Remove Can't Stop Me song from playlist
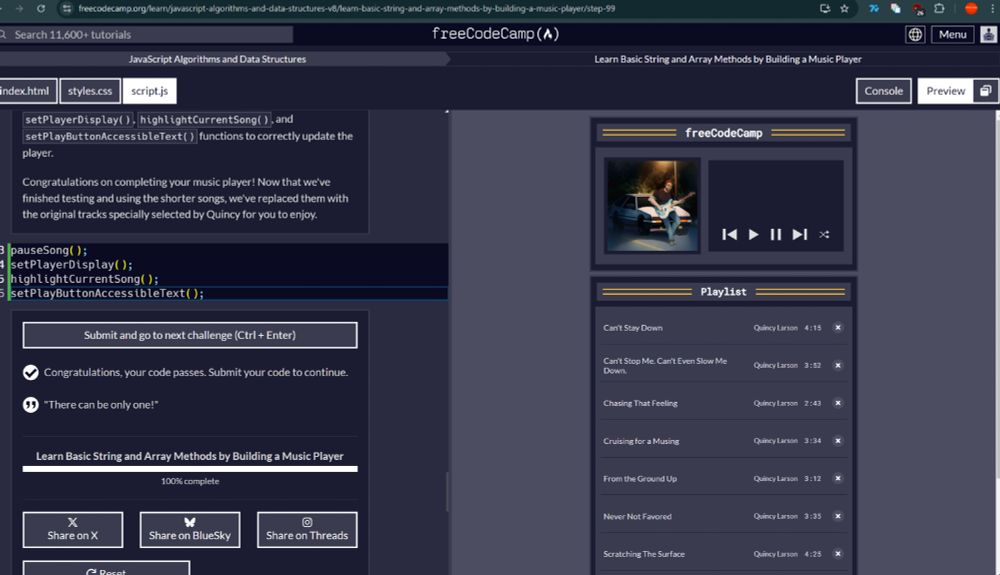This screenshot has width=1000, height=575. tap(838, 365)
